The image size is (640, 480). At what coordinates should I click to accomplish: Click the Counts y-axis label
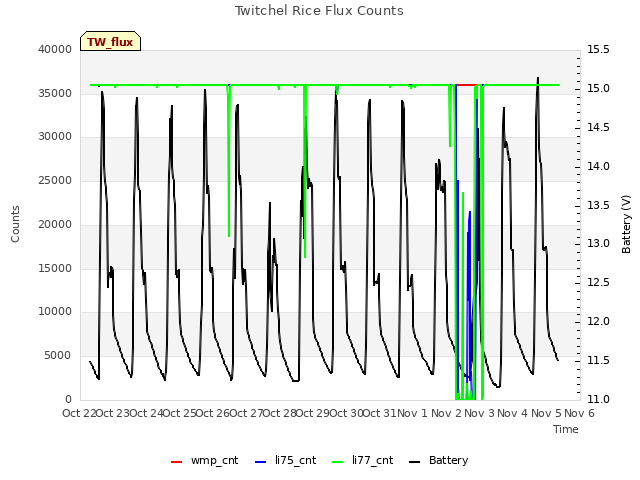point(15,224)
